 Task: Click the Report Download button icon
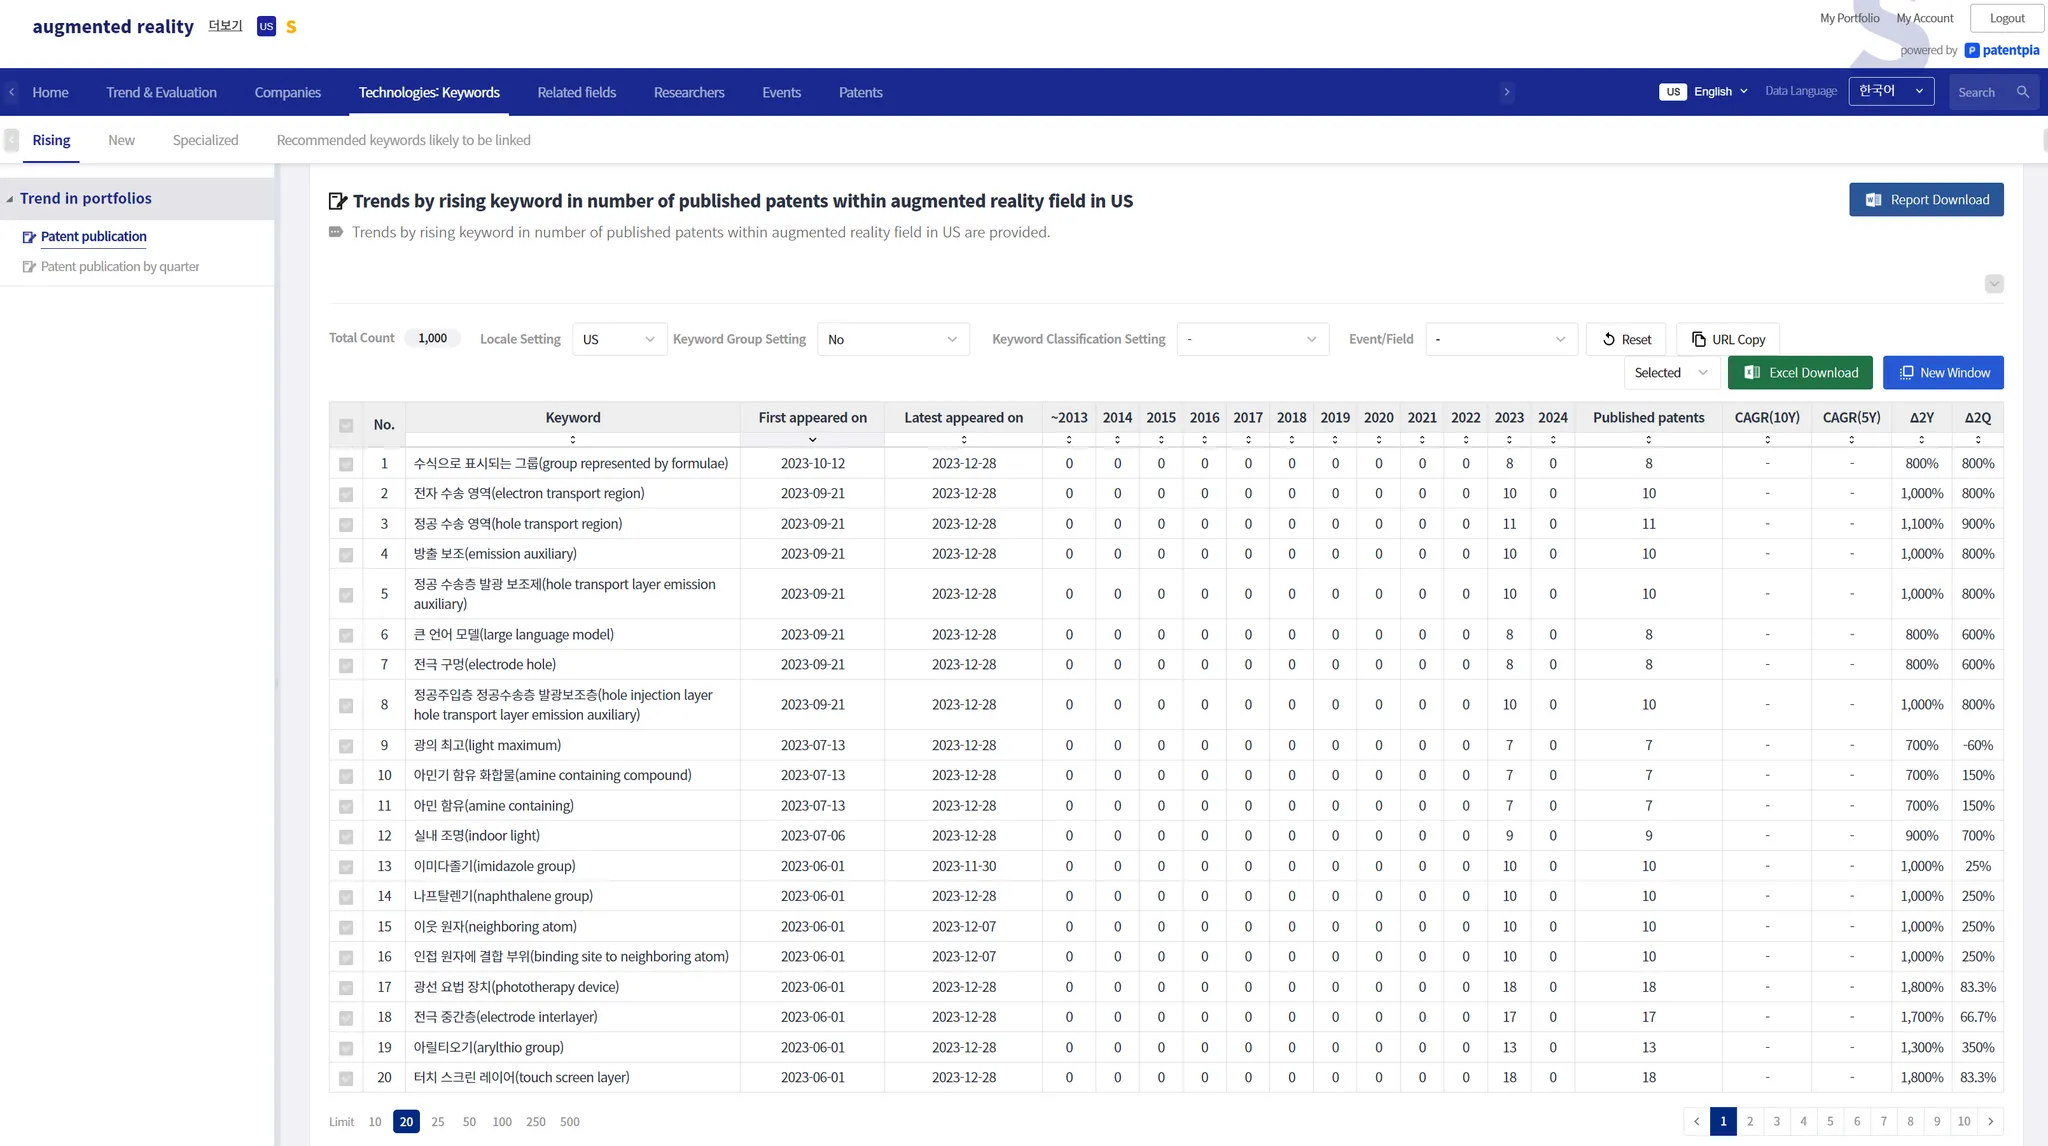pyautogui.click(x=1873, y=200)
